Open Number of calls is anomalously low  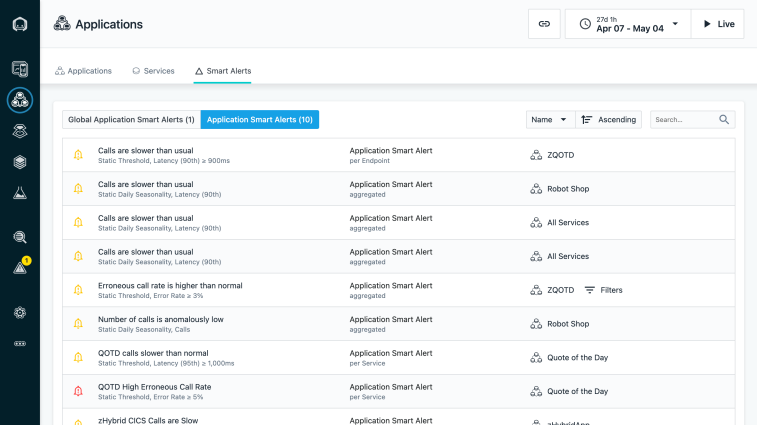(x=398, y=324)
